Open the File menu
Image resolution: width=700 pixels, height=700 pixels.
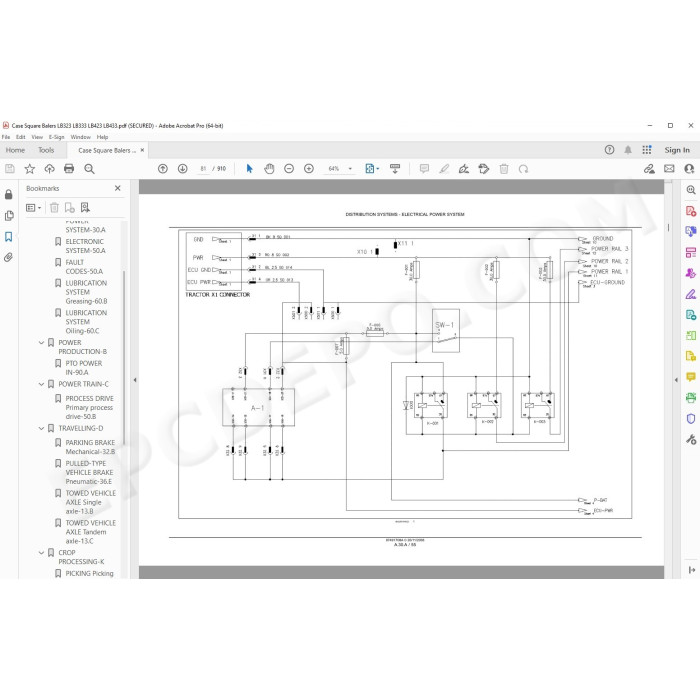pos(6,137)
